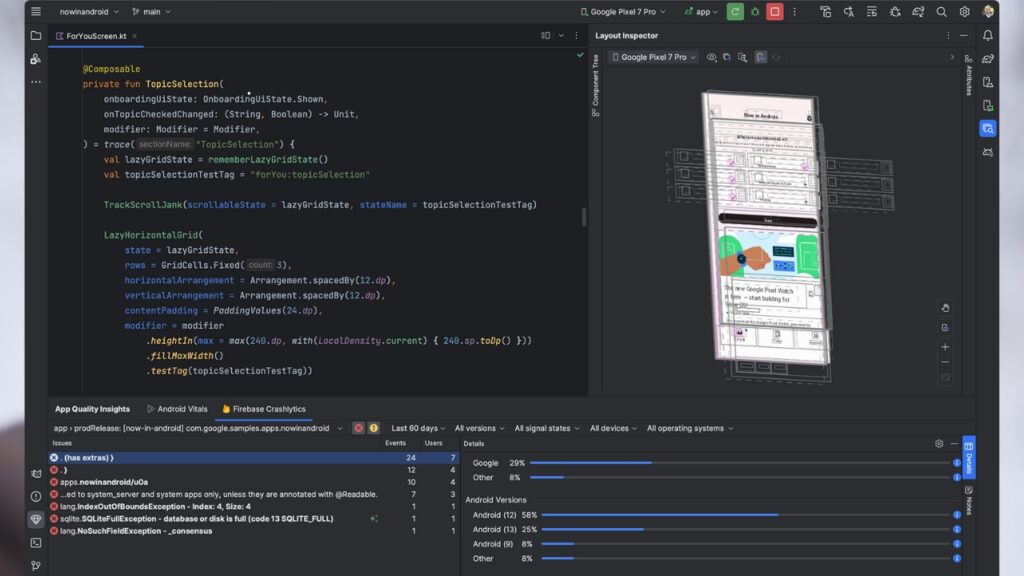Viewport: 1024px width, 576px height.
Task: Open the IDE Settings gear
Action: pos(965,11)
